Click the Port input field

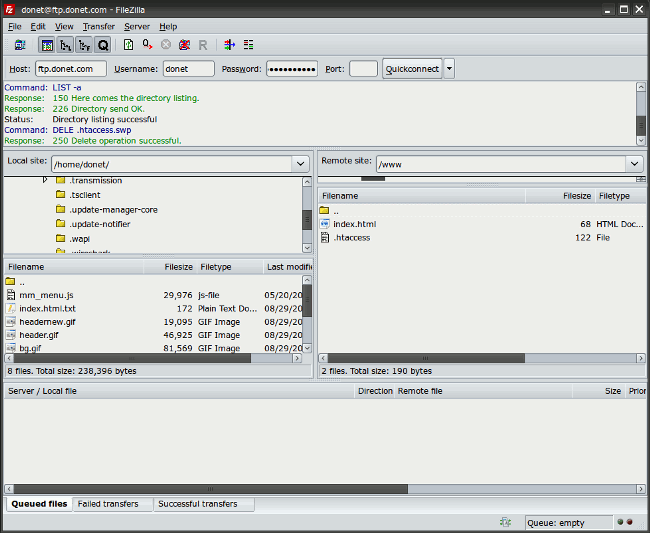click(x=364, y=69)
